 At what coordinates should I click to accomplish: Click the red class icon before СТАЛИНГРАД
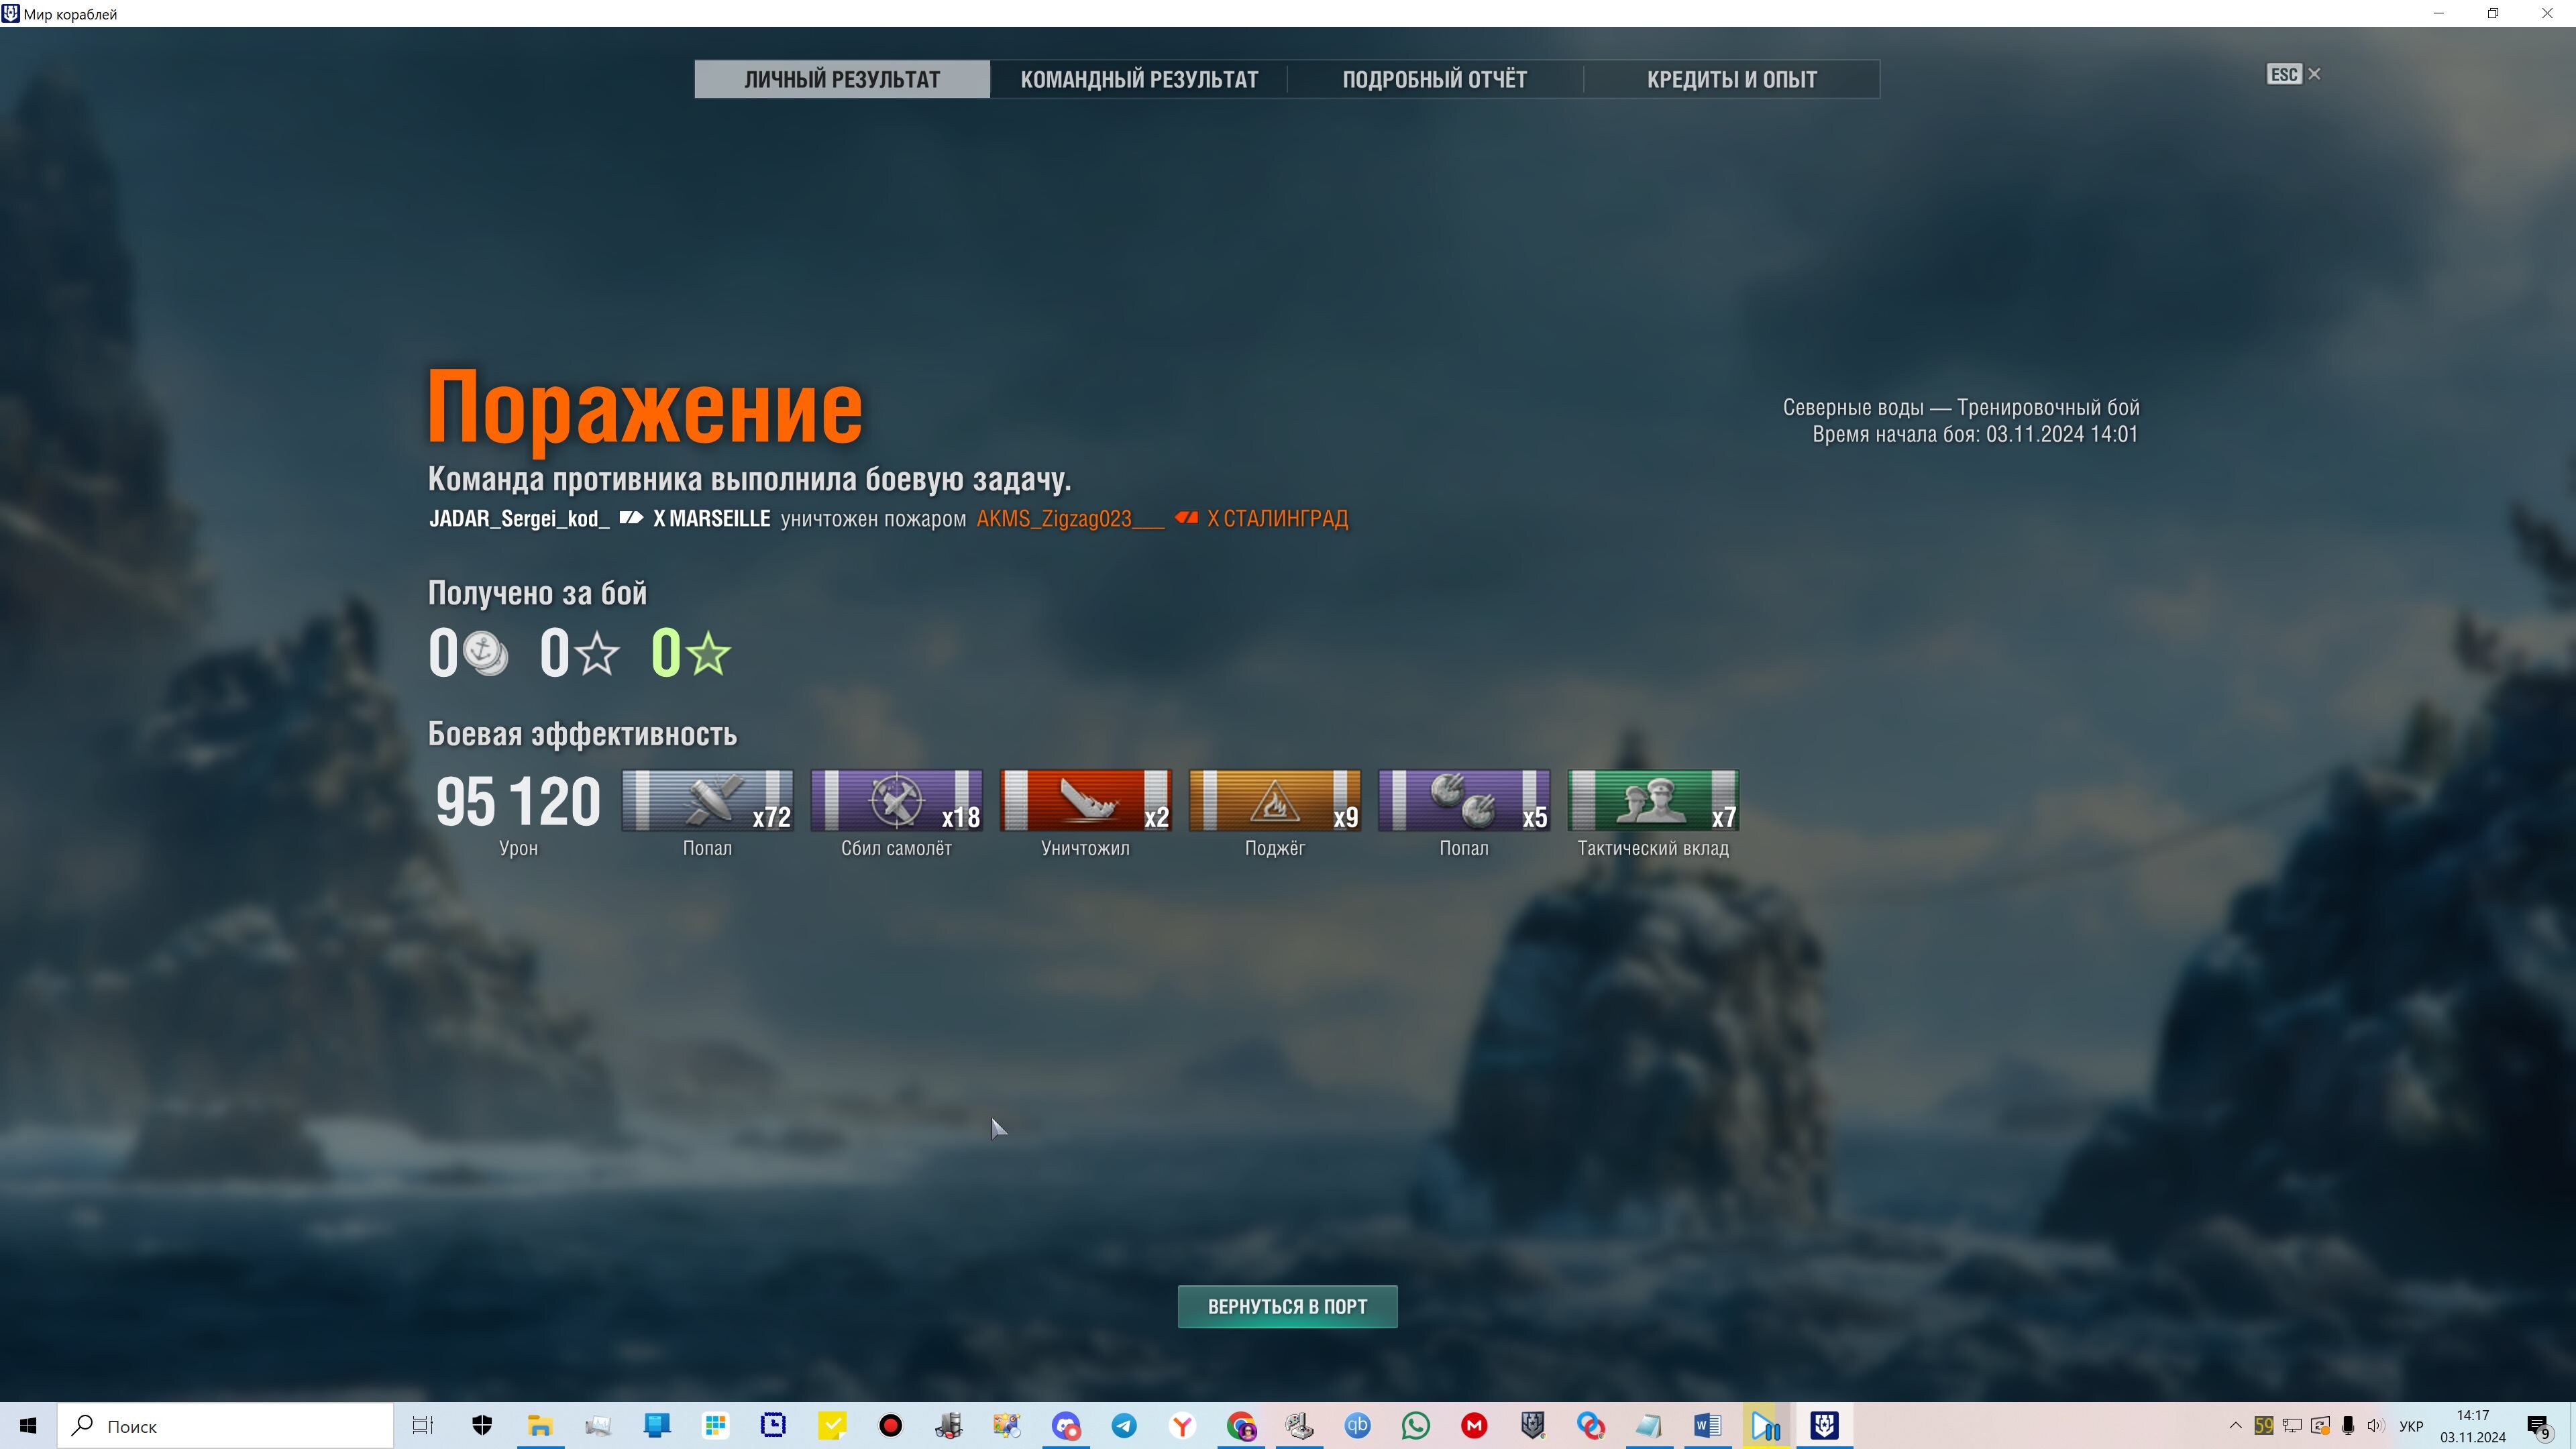click(x=1186, y=518)
